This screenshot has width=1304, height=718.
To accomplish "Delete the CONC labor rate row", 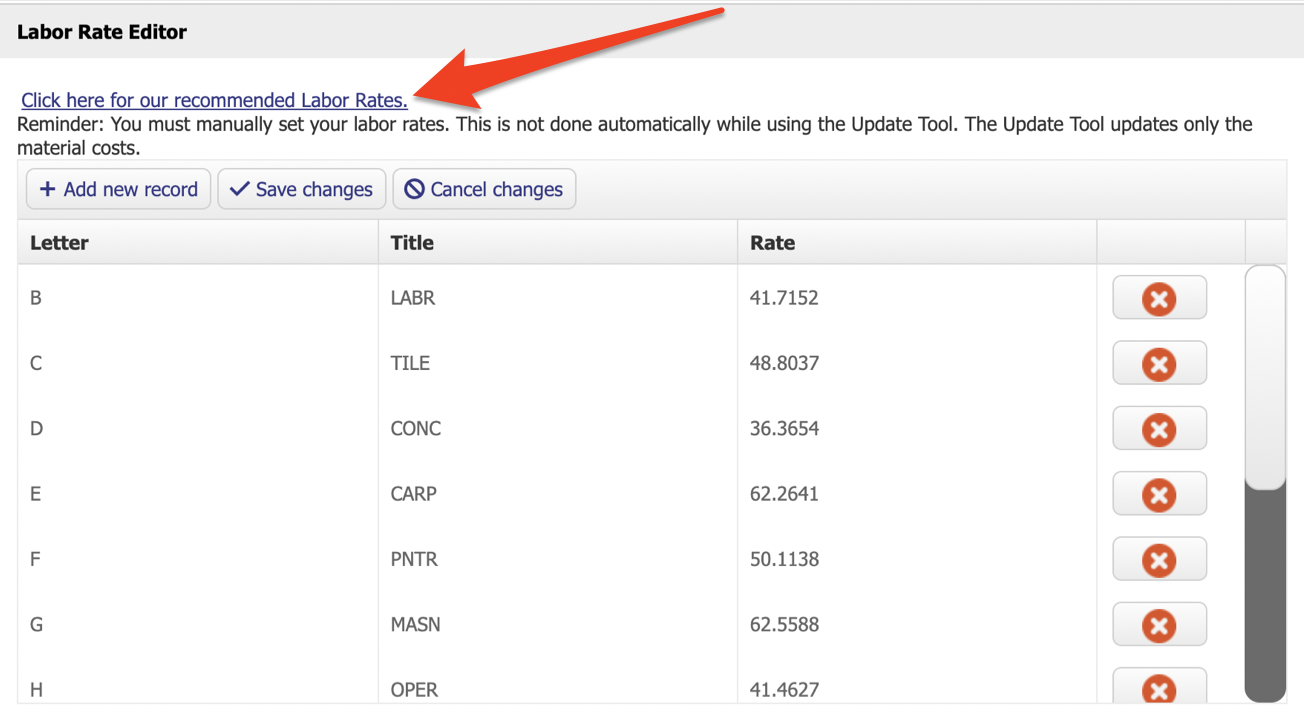I will 1159,428.
